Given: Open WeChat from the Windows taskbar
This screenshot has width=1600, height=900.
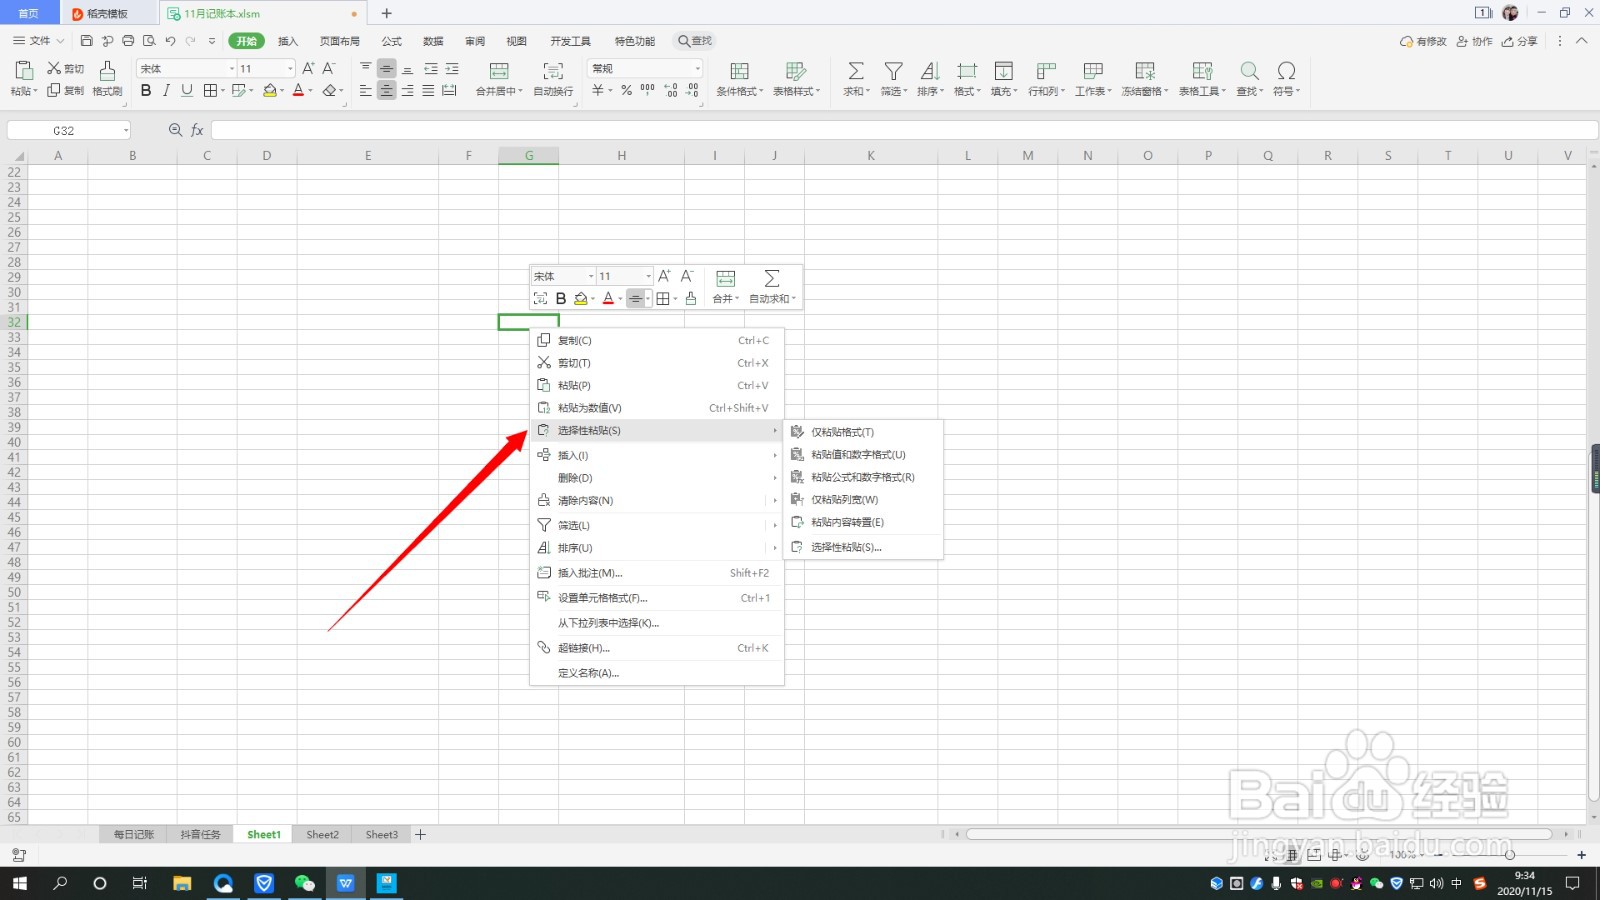Looking at the screenshot, I should (304, 883).
